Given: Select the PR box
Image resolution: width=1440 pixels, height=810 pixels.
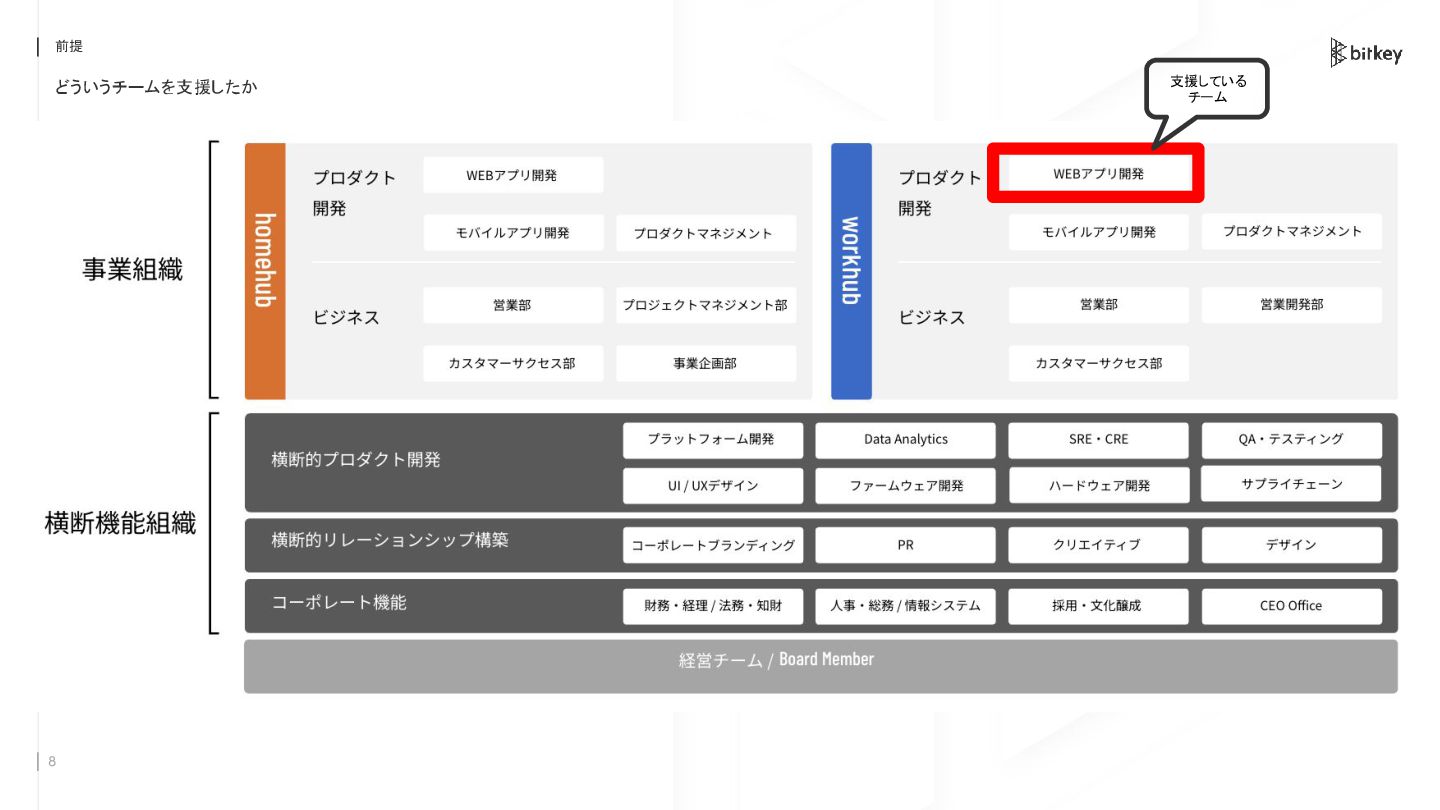Looking at the screenshot, I should [x=905, y=545].
